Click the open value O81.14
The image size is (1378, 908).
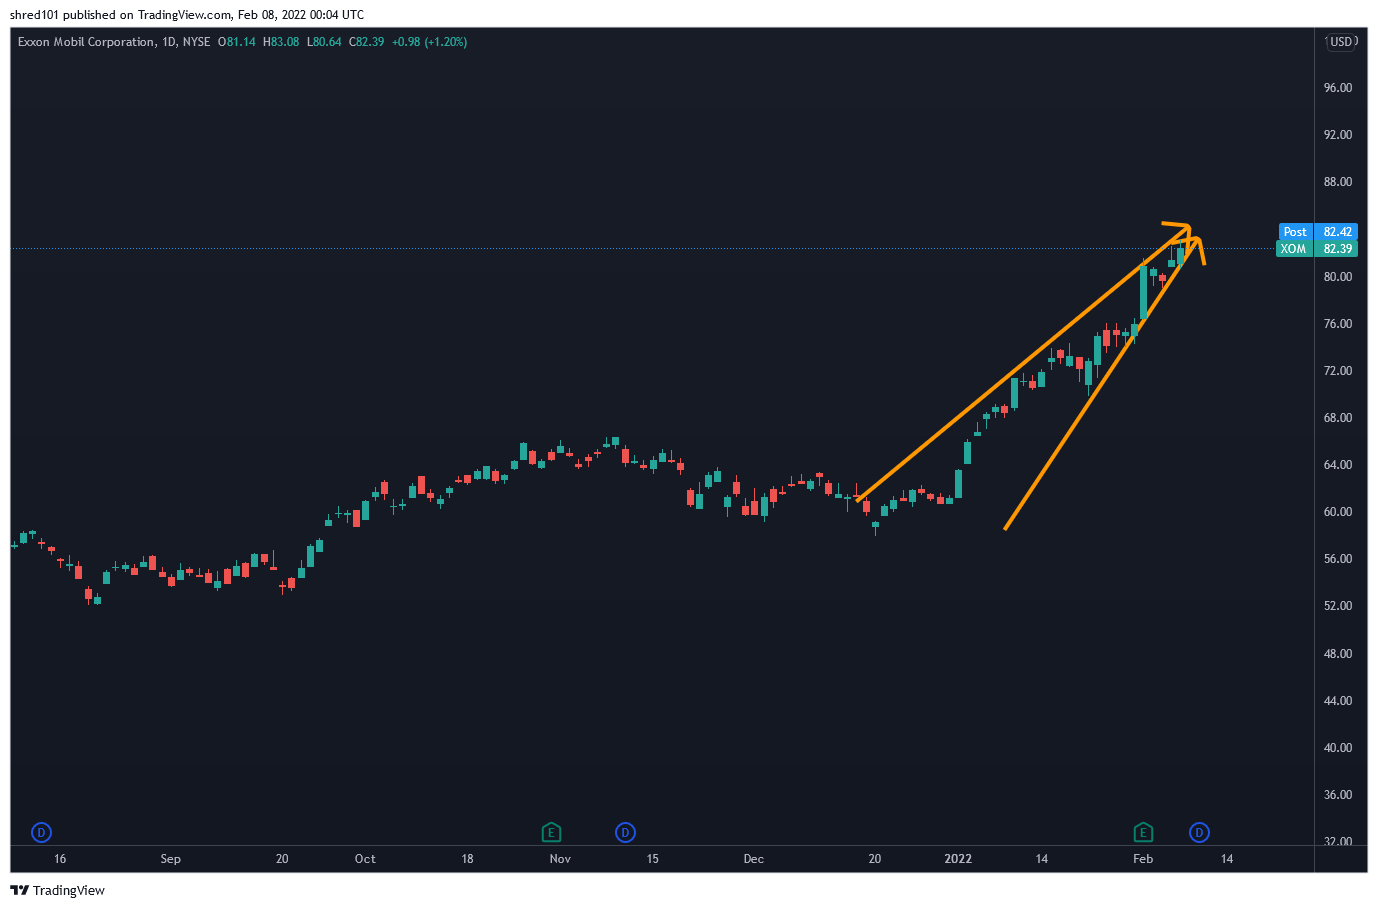[x=237, y=42]
